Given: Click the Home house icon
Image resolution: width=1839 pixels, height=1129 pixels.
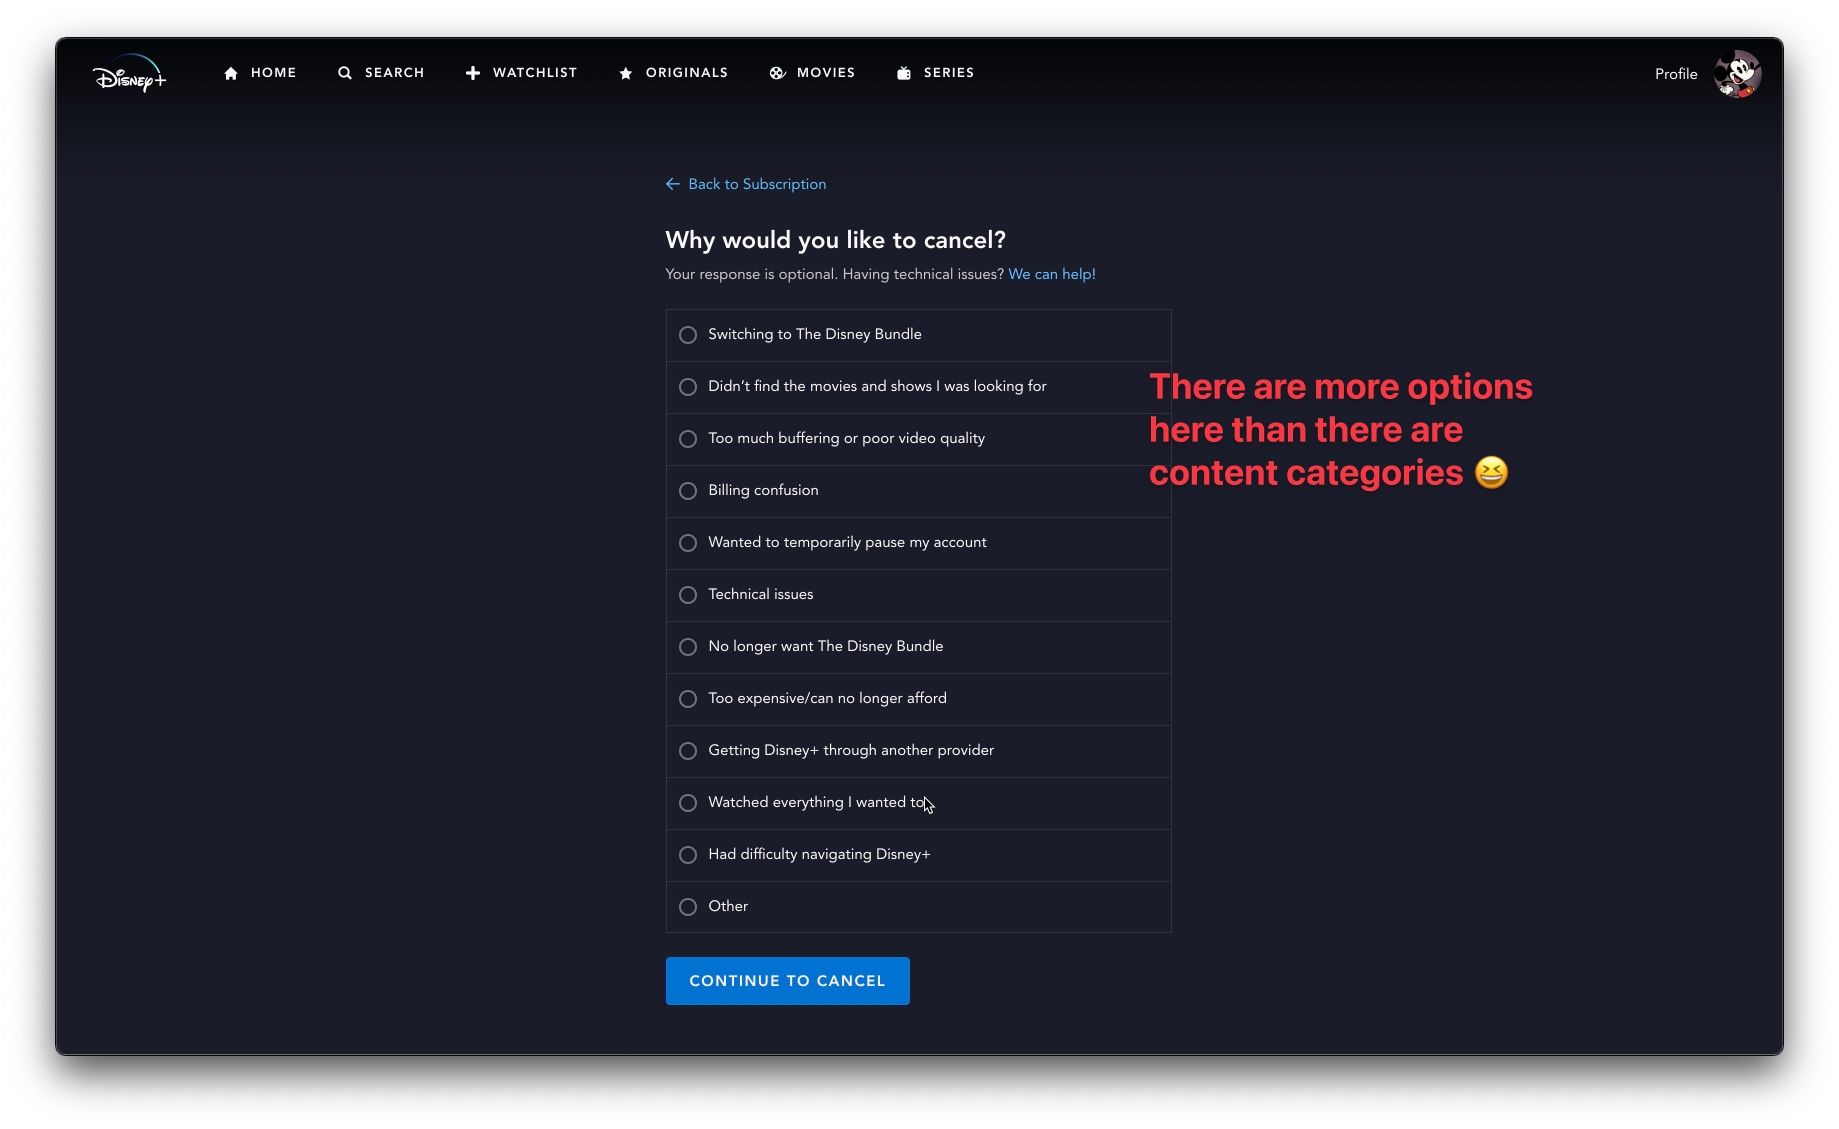Looking at the screenshot, I should [231, 73].
